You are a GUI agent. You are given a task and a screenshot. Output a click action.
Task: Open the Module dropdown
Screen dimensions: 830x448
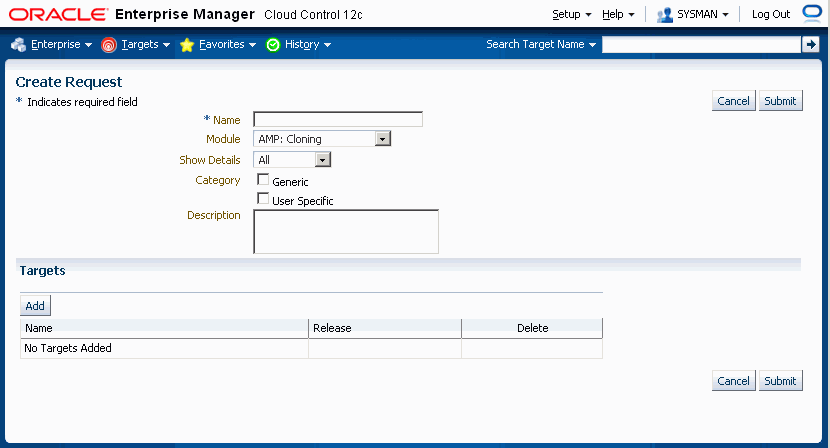coord(322,139)
